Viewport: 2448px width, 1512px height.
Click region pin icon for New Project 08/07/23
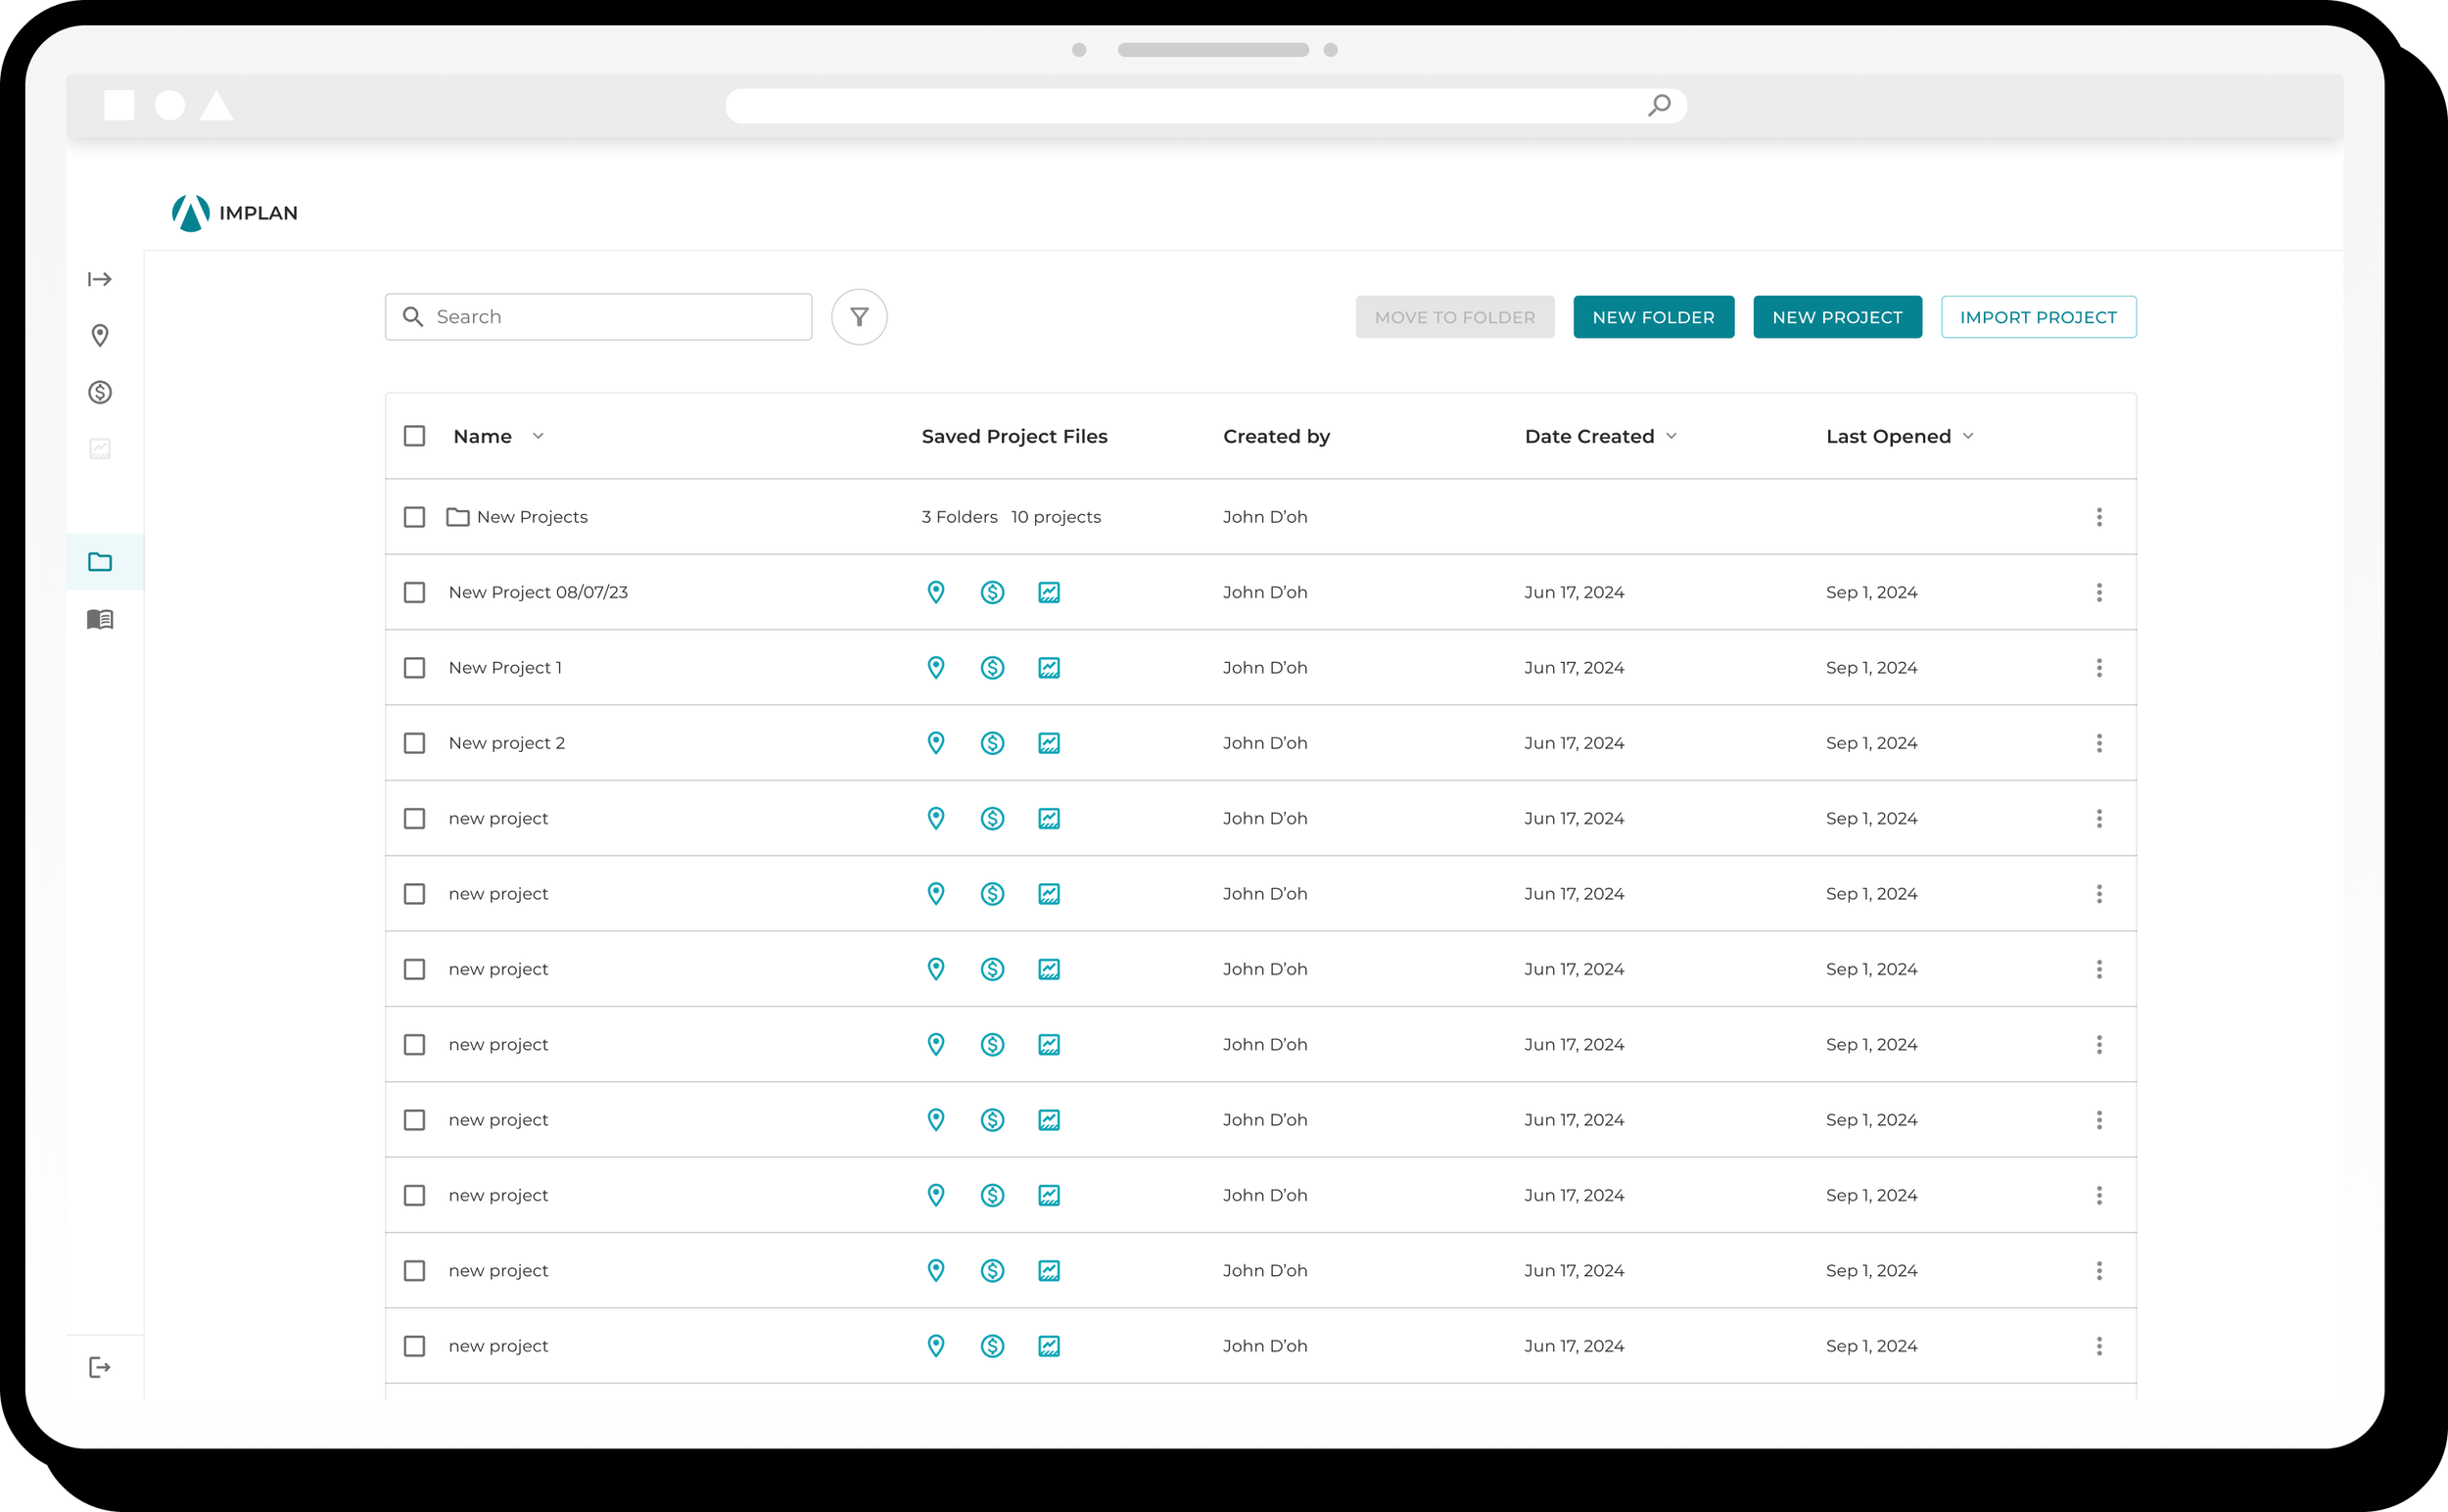point(936,592)
